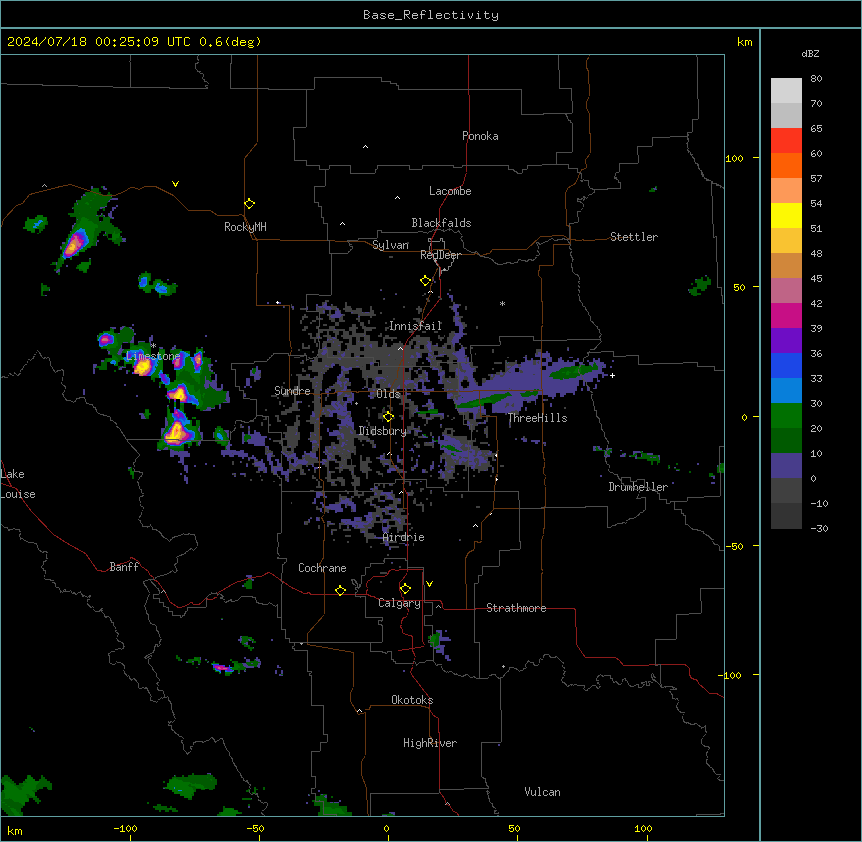The height and width of the screenshot is (842, 862).
Task: Click the Lake Louise label
Action: point(18,484)
